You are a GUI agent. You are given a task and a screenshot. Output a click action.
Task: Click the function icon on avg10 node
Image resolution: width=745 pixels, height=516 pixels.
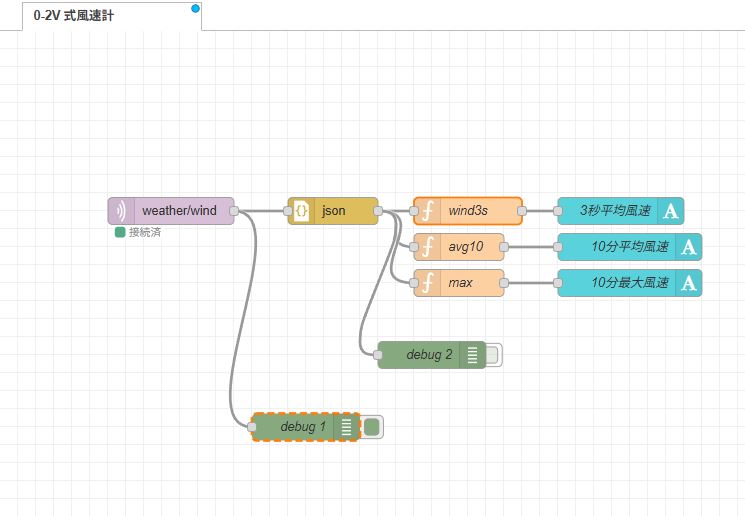428,247
